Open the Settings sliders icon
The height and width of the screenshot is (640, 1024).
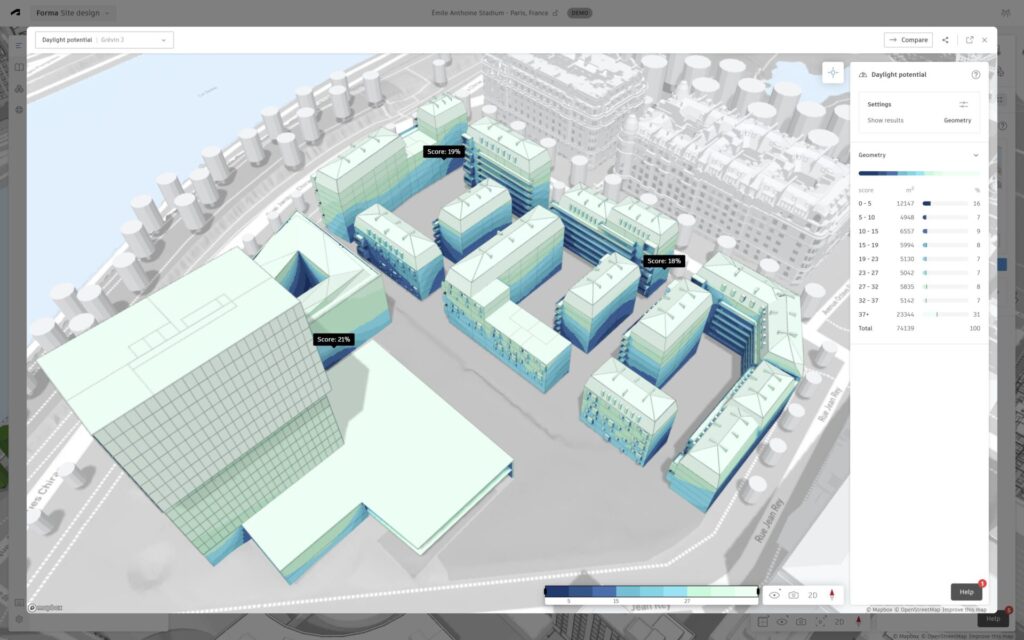point(963,104)
